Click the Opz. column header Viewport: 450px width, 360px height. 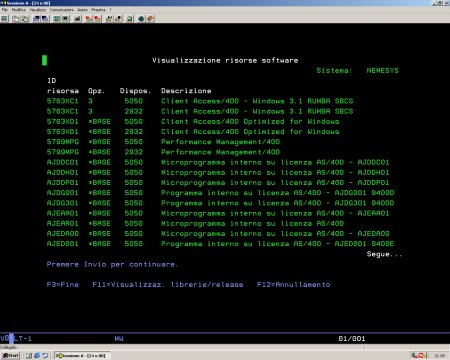coord(96,91)
